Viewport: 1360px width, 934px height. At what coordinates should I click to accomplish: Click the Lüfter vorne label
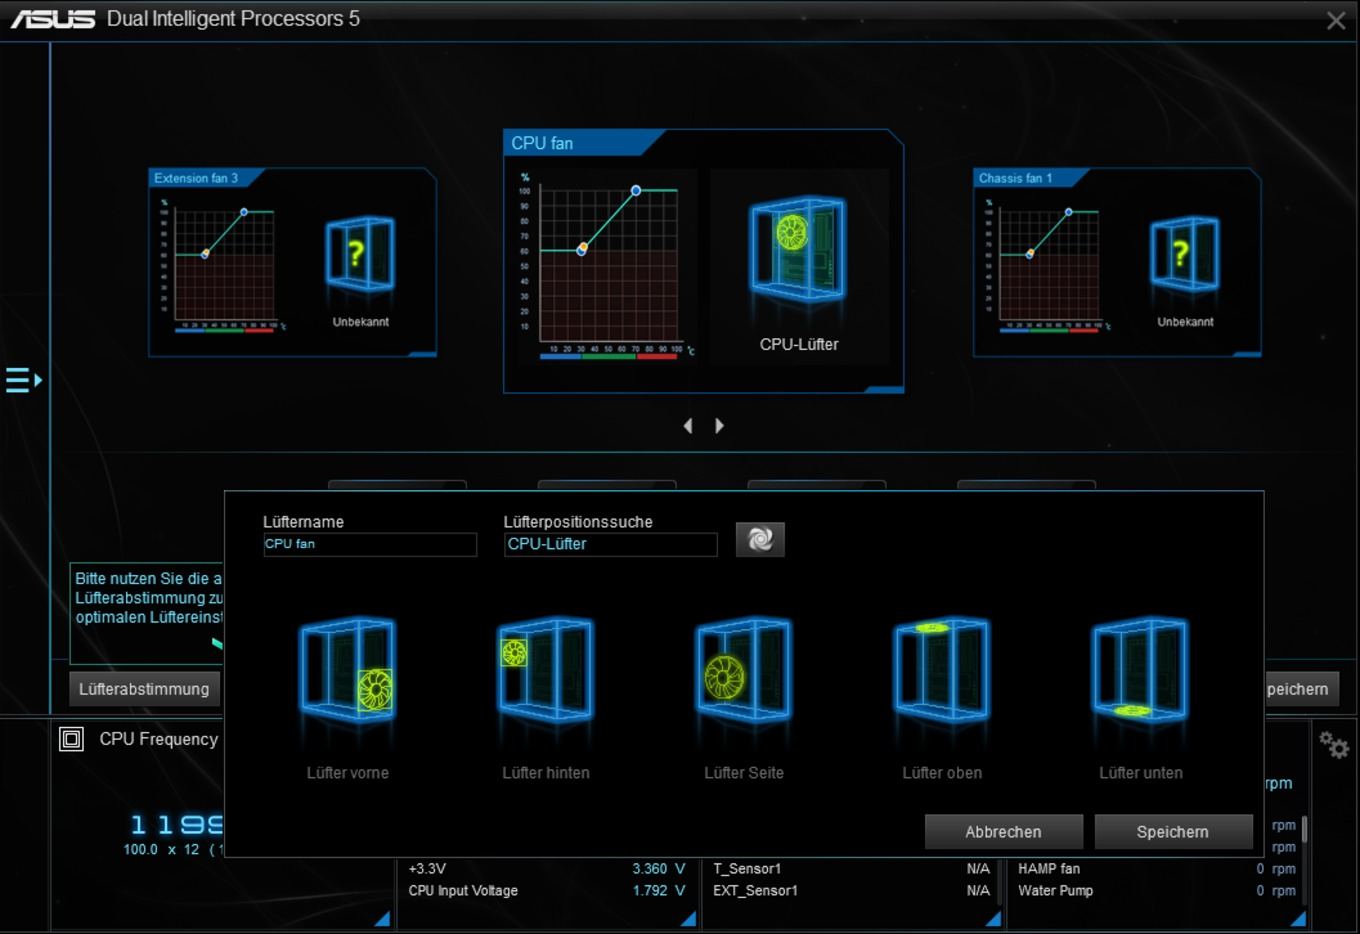[348, 773]
